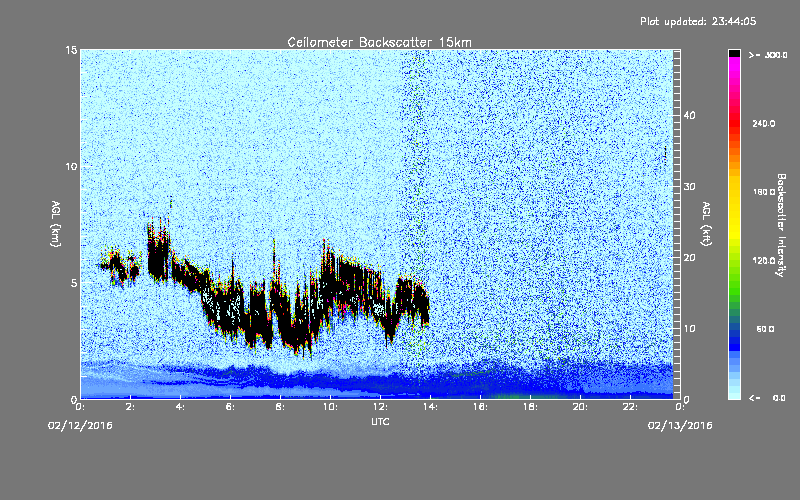
Task: Click the 10: hour tick label on x-axis
Action: 330,407
